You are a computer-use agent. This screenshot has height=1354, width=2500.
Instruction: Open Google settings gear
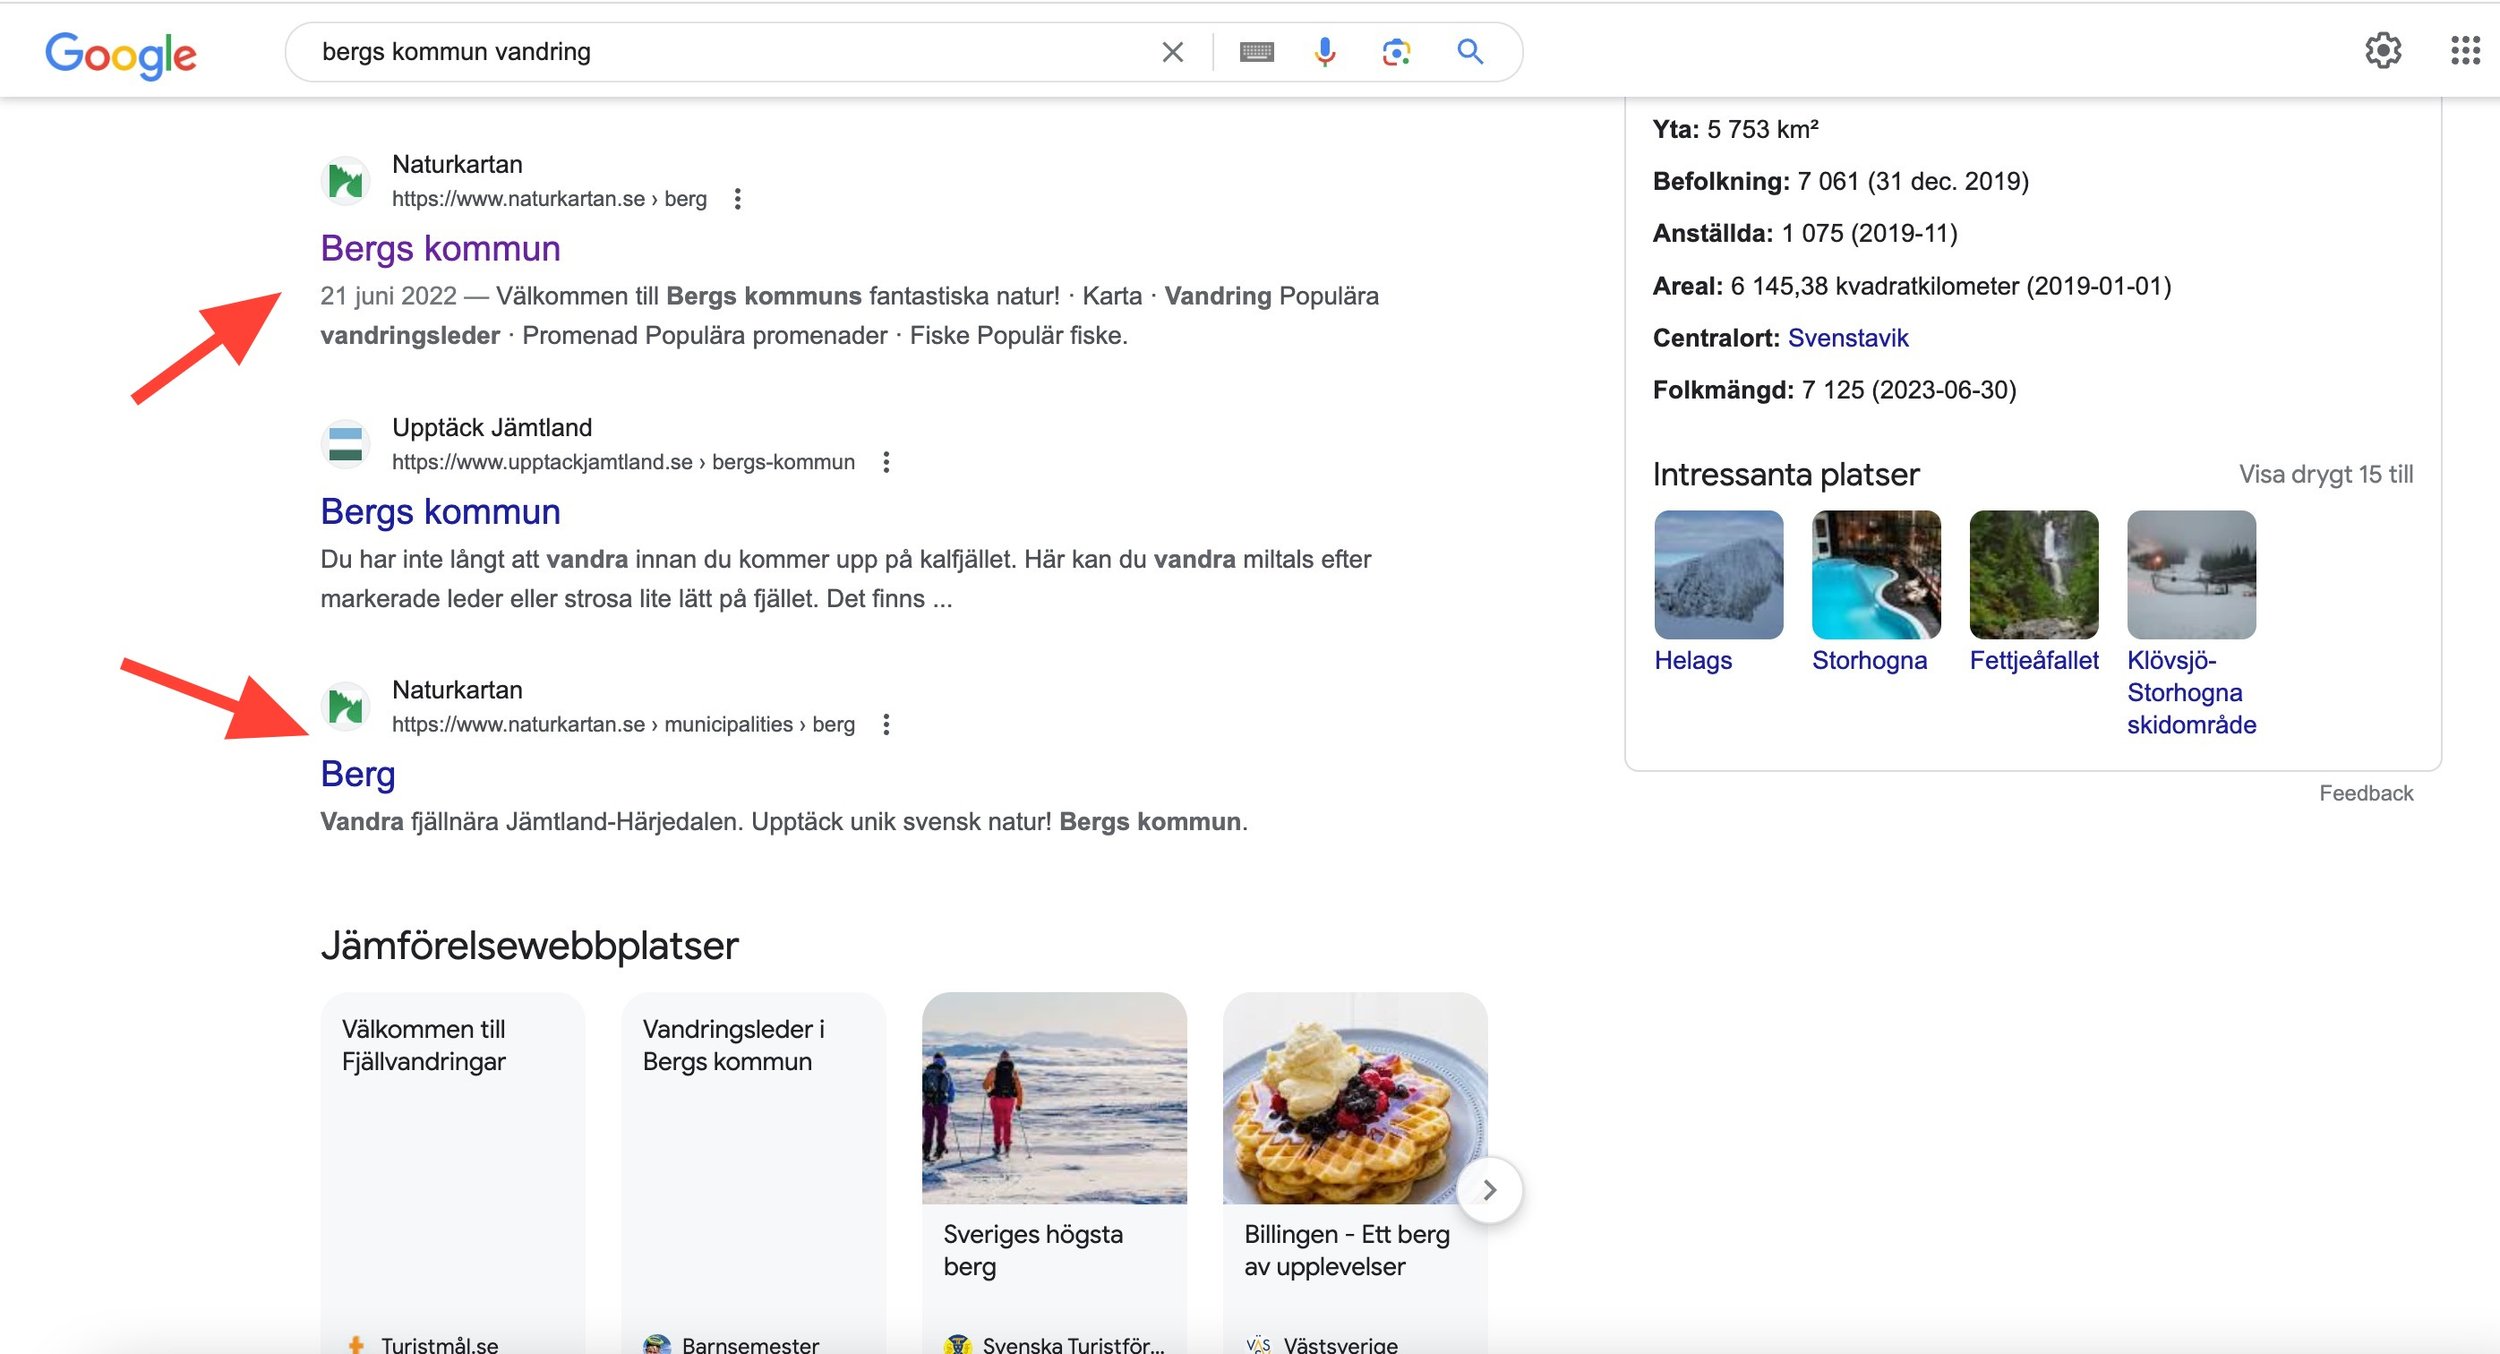2383,50
